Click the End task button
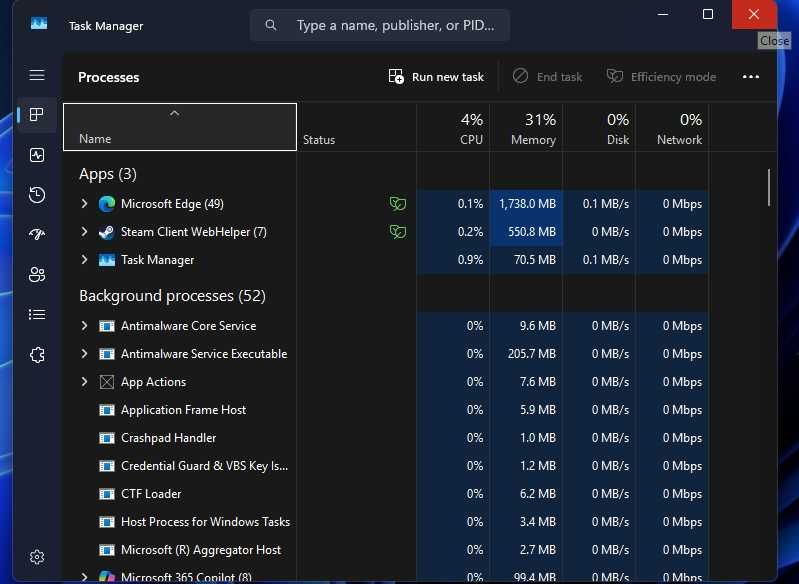This screenshot has width=799, height=584. [x=547, y=77]
